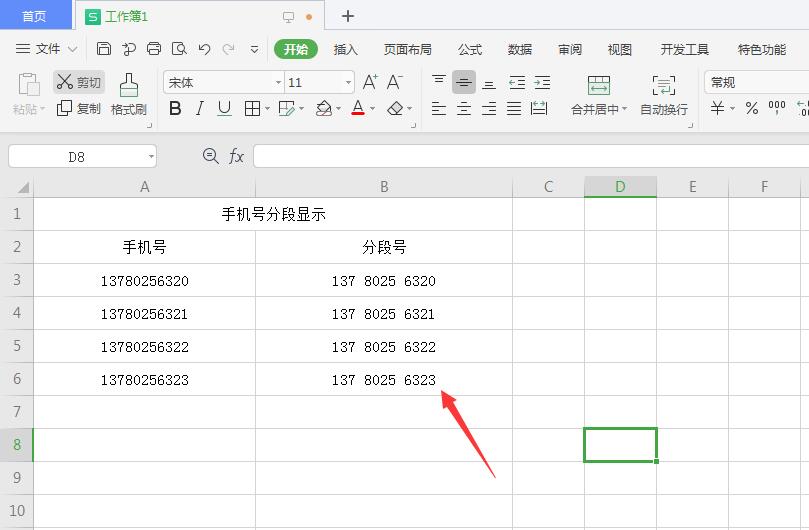The width and height of the screenshot is (809, 530).
Task: Click the Save icon in quick toolbar
Action: pos(104,49)
